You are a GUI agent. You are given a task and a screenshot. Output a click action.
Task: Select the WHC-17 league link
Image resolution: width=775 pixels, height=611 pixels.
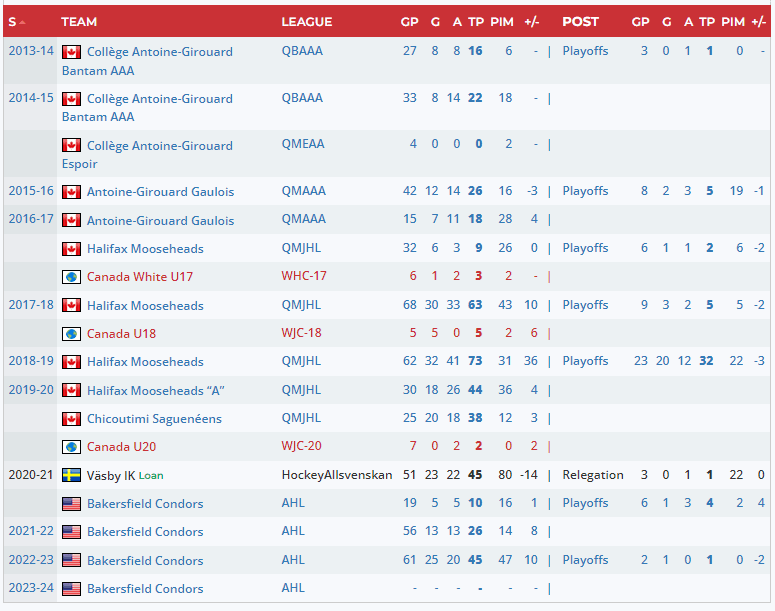click(303, 276)
